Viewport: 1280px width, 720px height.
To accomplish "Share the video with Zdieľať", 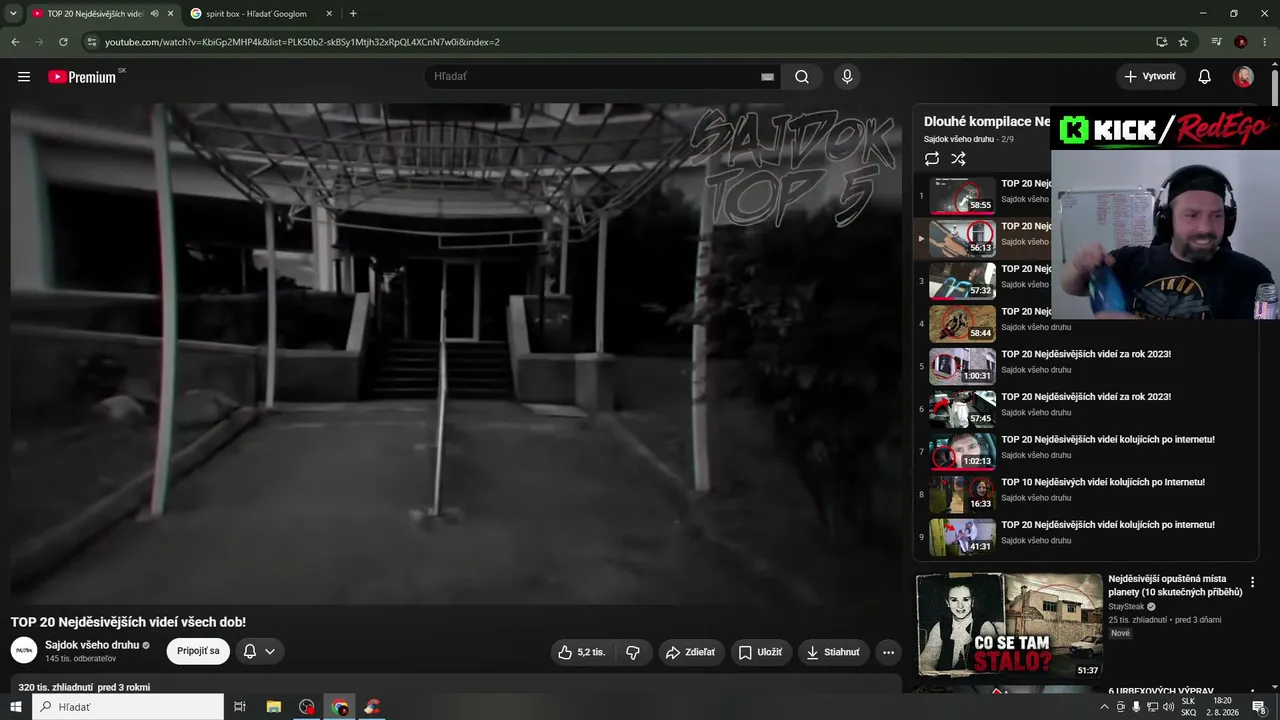I will [x=691, y=652].
